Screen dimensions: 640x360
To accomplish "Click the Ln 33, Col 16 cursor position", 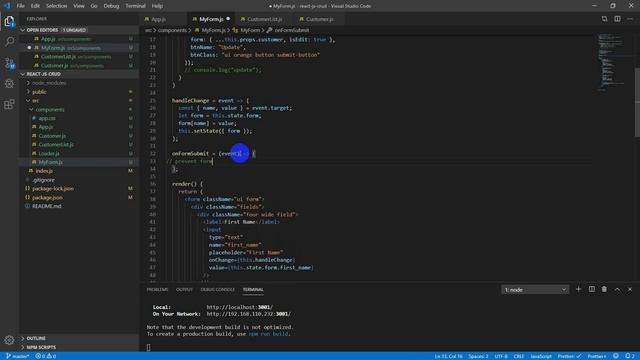I will click(x=448, y=356).
